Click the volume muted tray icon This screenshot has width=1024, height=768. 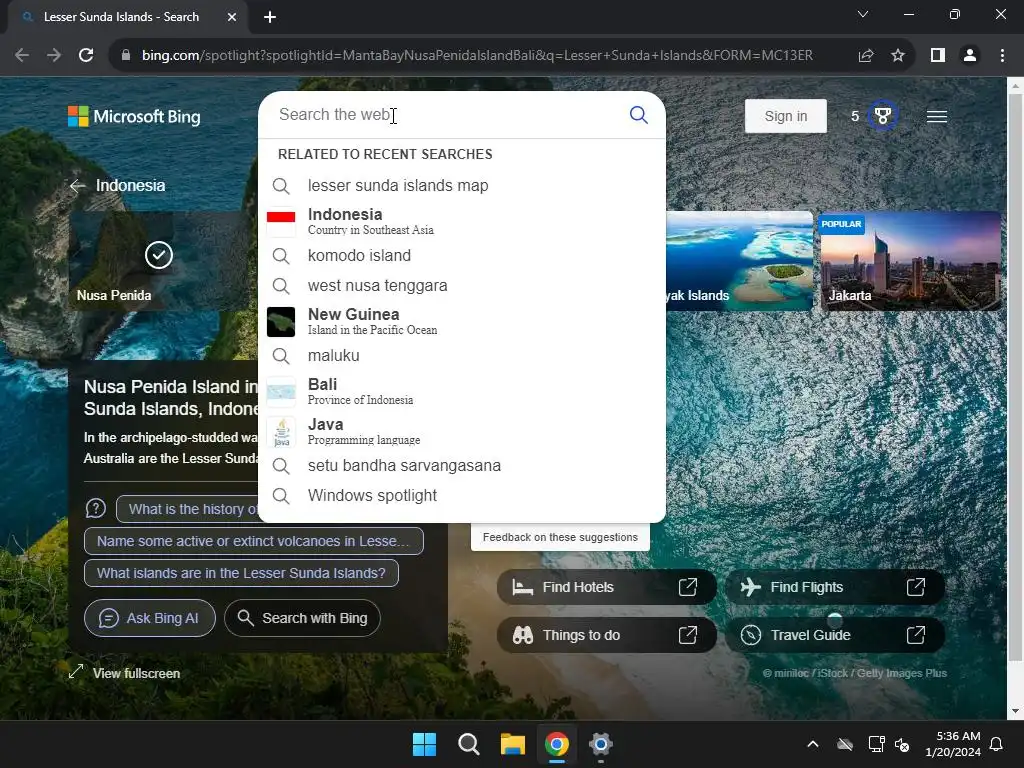point(903,744)
